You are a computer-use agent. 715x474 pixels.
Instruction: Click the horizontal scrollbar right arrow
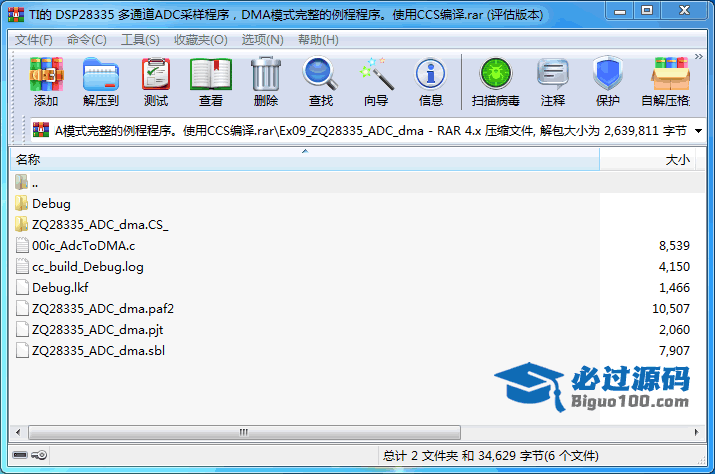[697, 432]
